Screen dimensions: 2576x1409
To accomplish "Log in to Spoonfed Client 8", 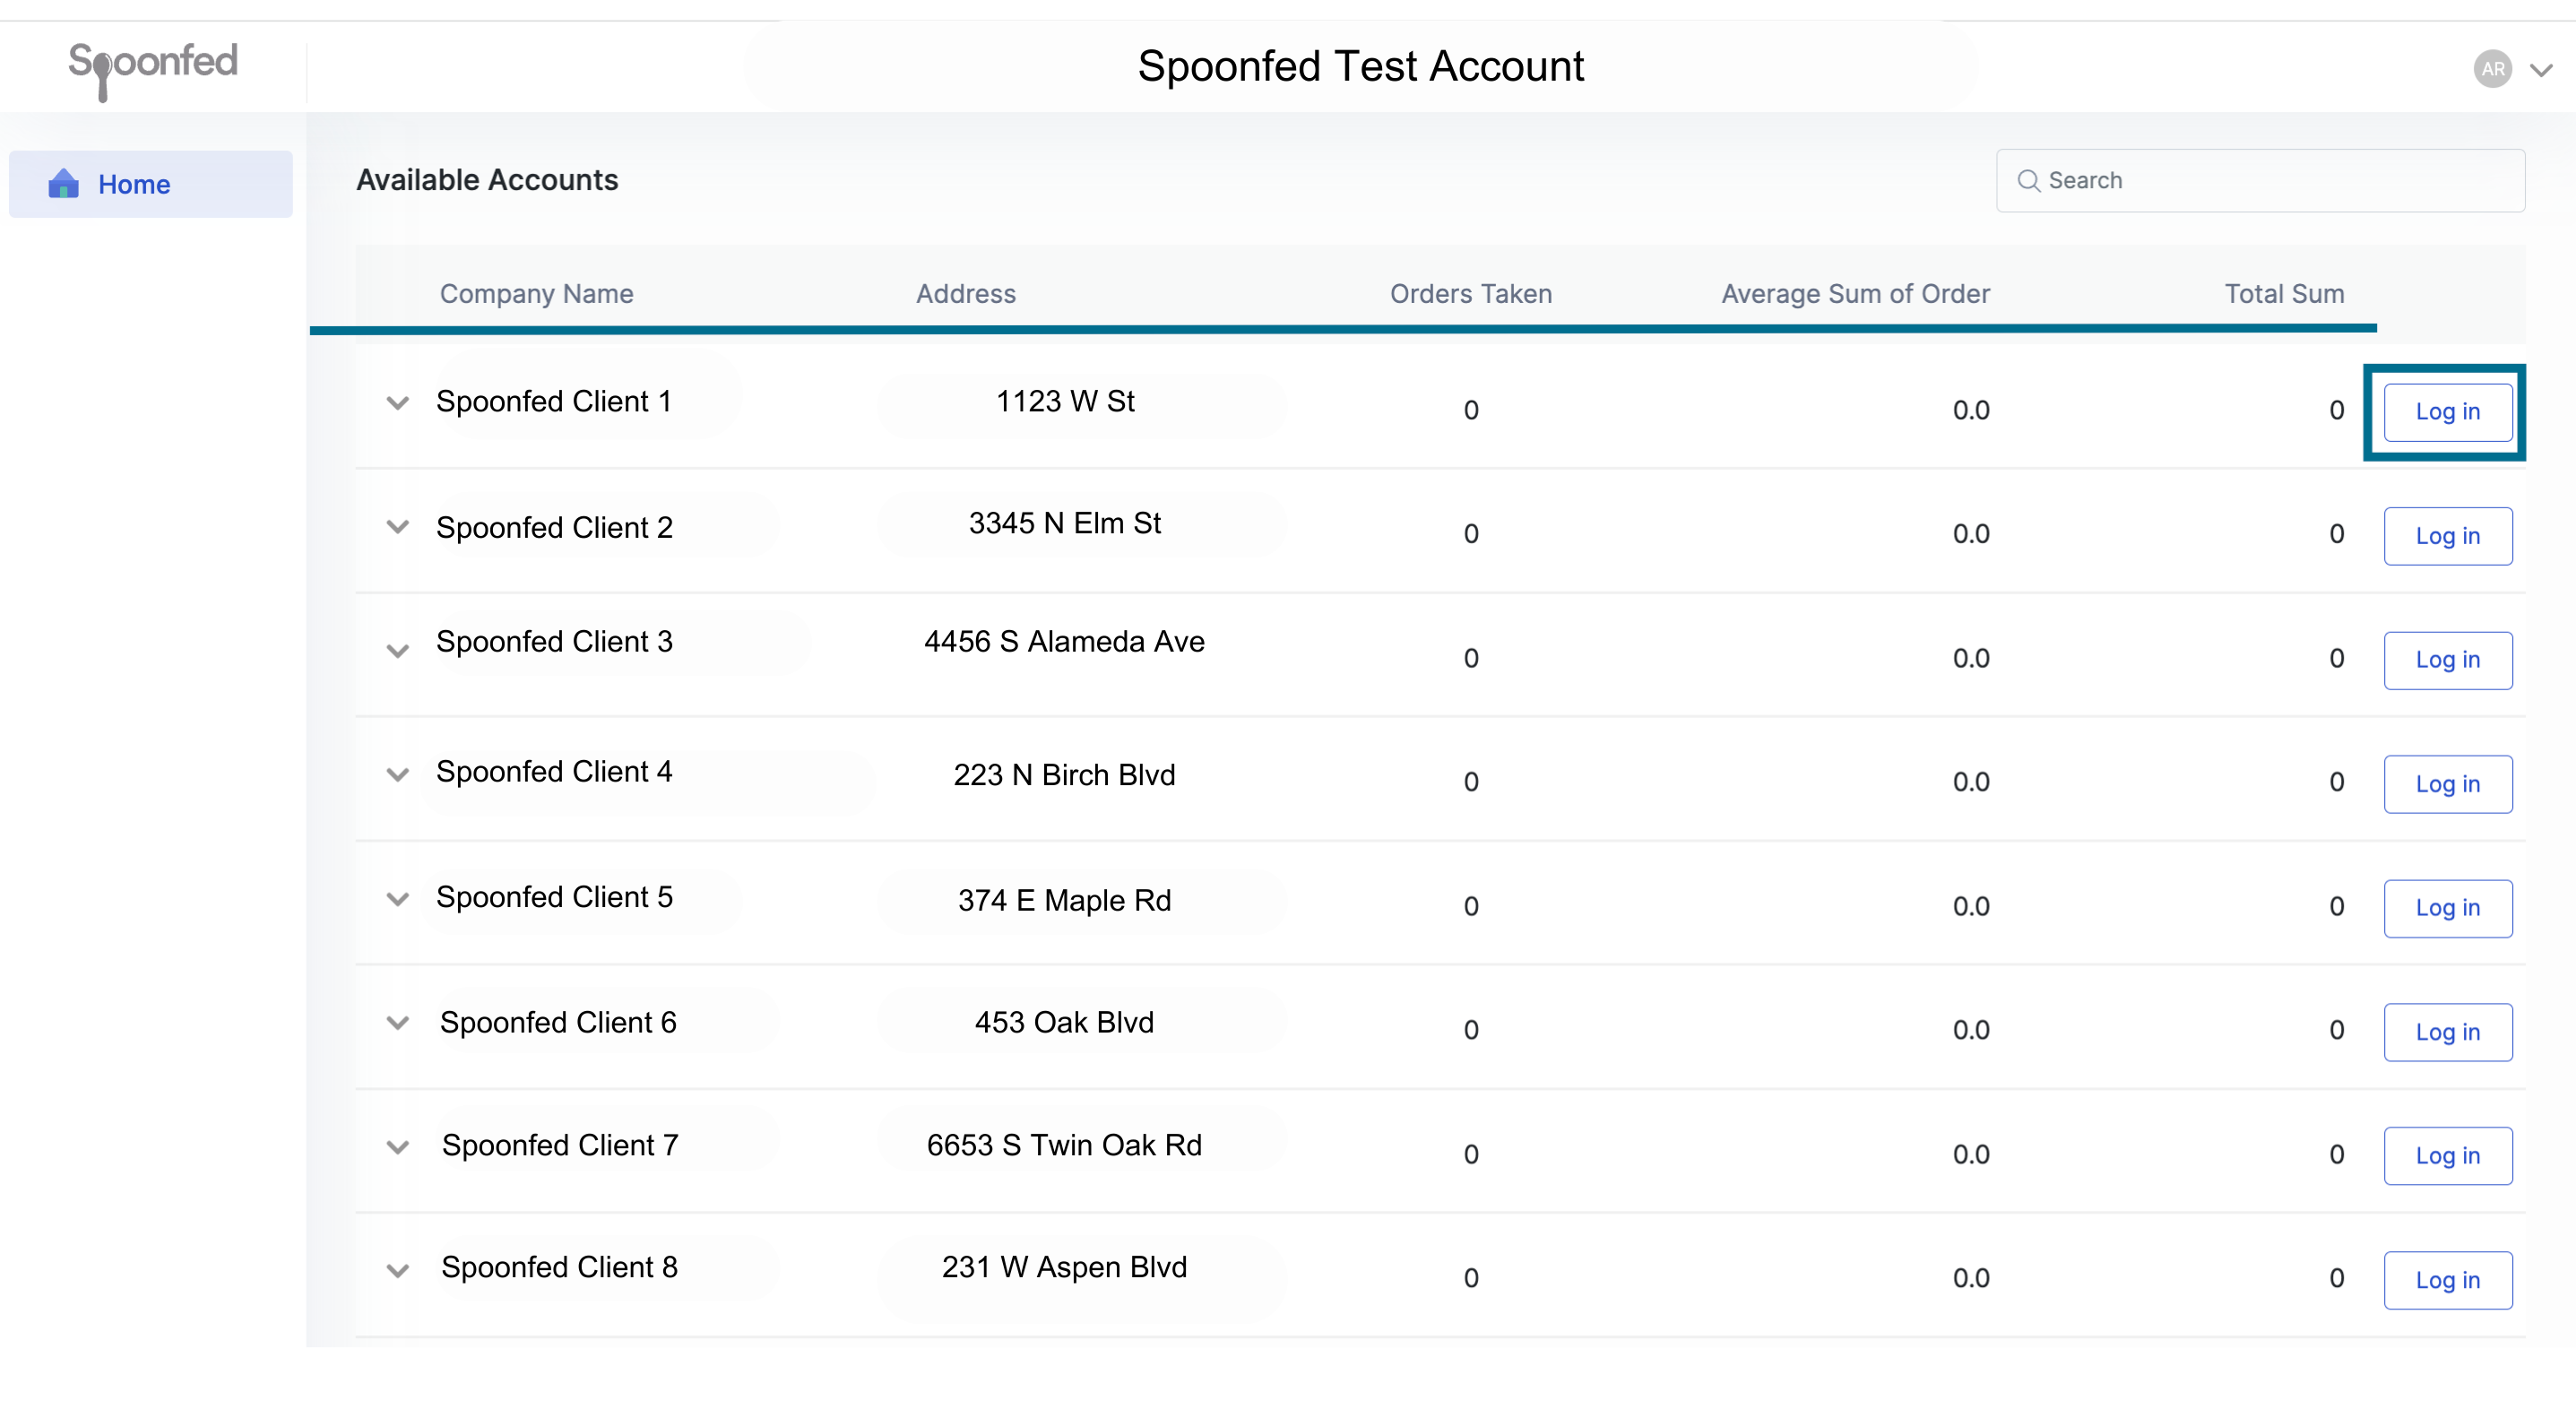I will click(2447, 1280).
